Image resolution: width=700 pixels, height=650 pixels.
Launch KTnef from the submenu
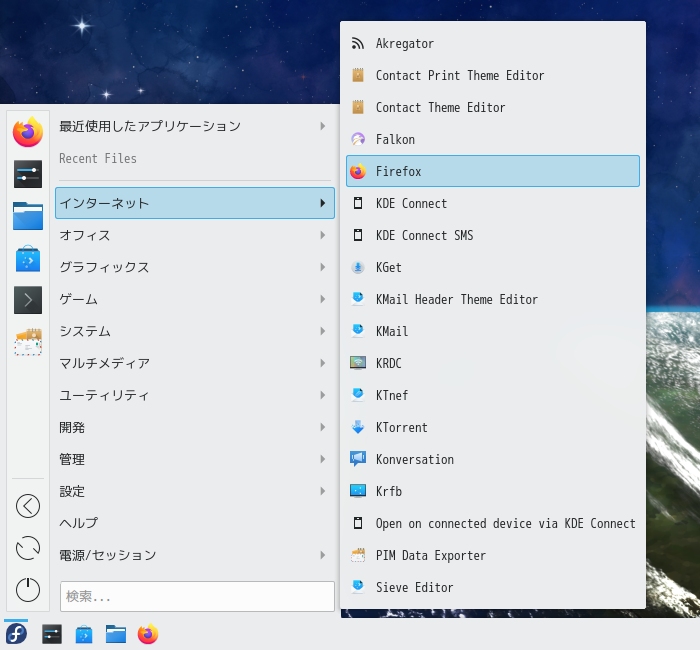coord(493,396)
